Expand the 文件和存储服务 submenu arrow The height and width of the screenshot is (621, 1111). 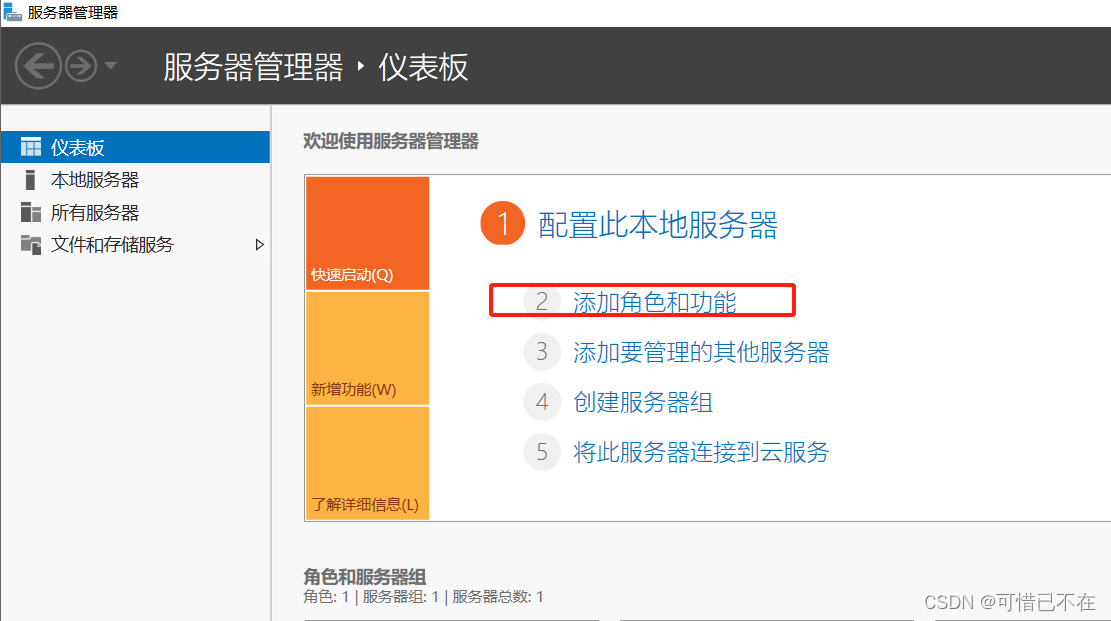click(259, 245)
